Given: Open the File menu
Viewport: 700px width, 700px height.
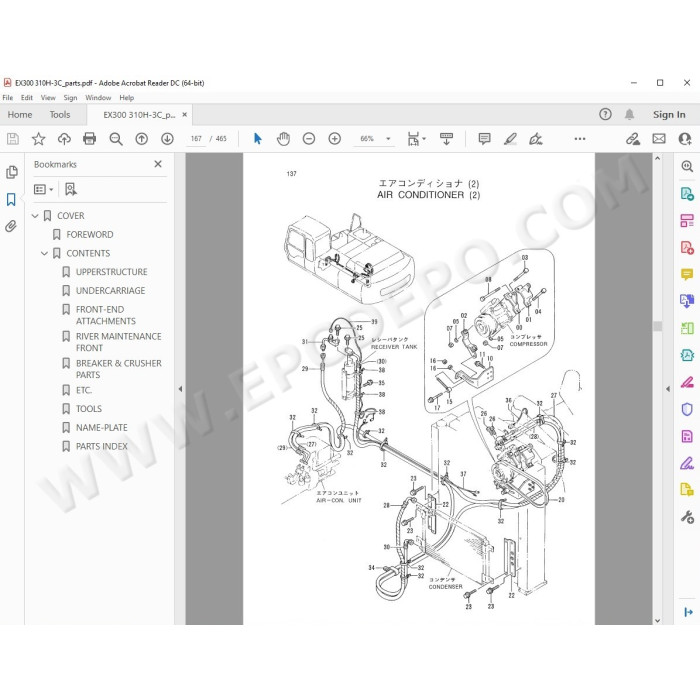Looking at the screenshot, I should (8, 98).
